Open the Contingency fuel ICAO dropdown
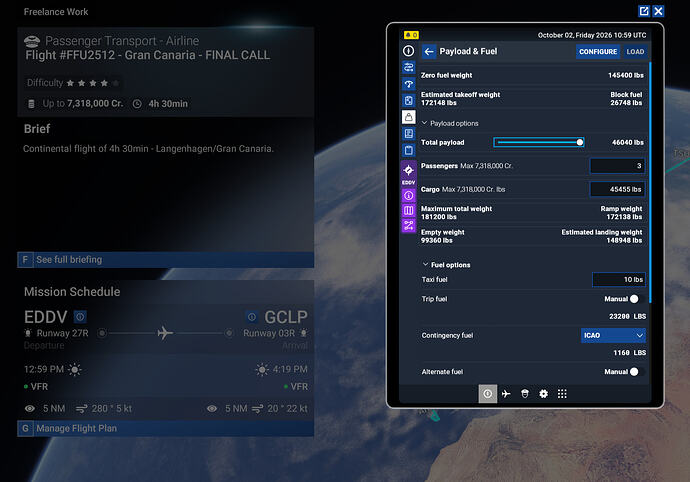This screenshot has width=690, height=482. [x=613, y=335]
